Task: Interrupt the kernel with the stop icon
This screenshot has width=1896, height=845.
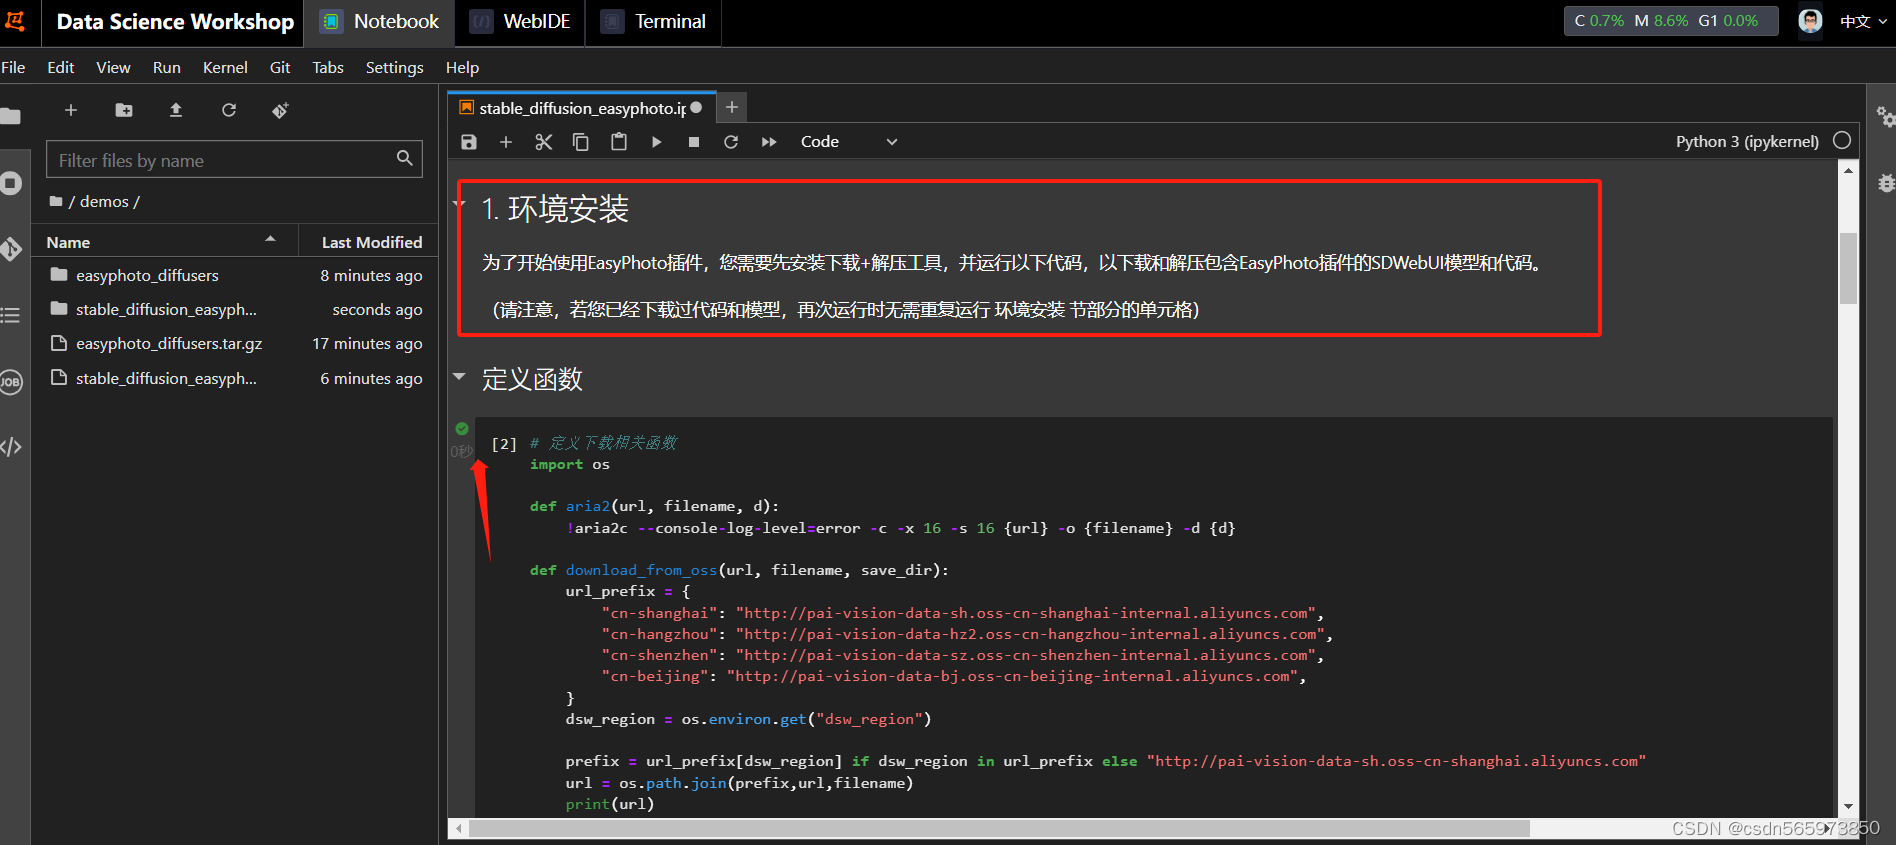Action: 694,142
